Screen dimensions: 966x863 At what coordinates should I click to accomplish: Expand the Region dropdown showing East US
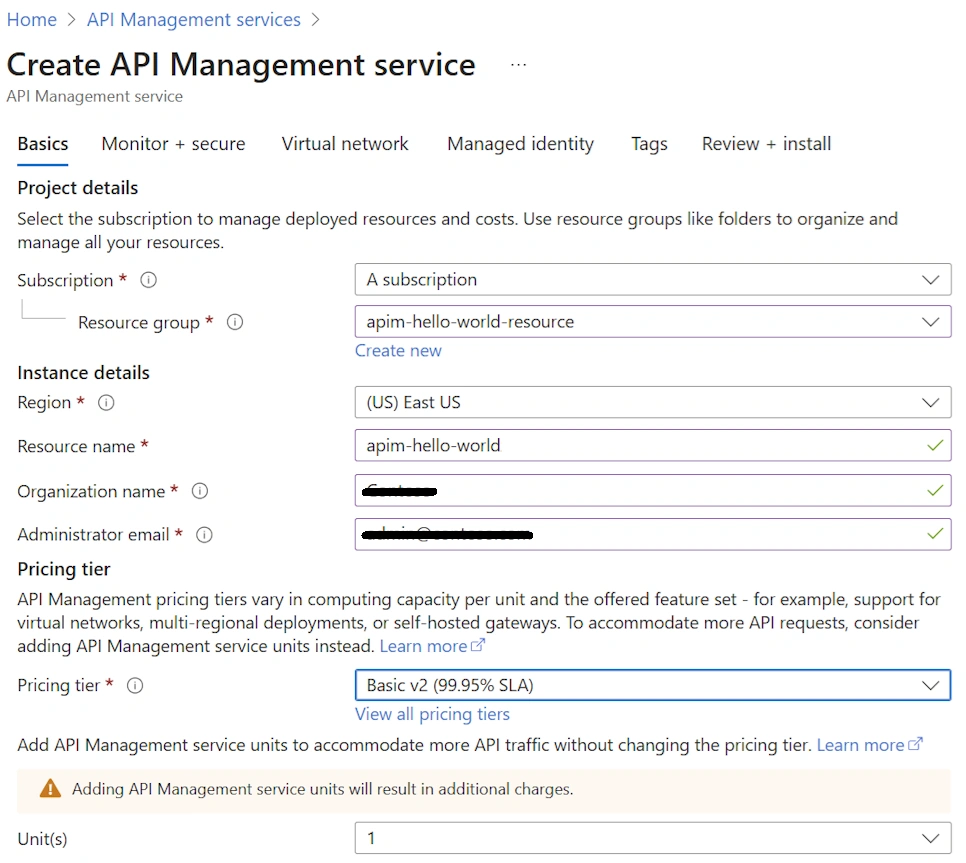[653, 402]
